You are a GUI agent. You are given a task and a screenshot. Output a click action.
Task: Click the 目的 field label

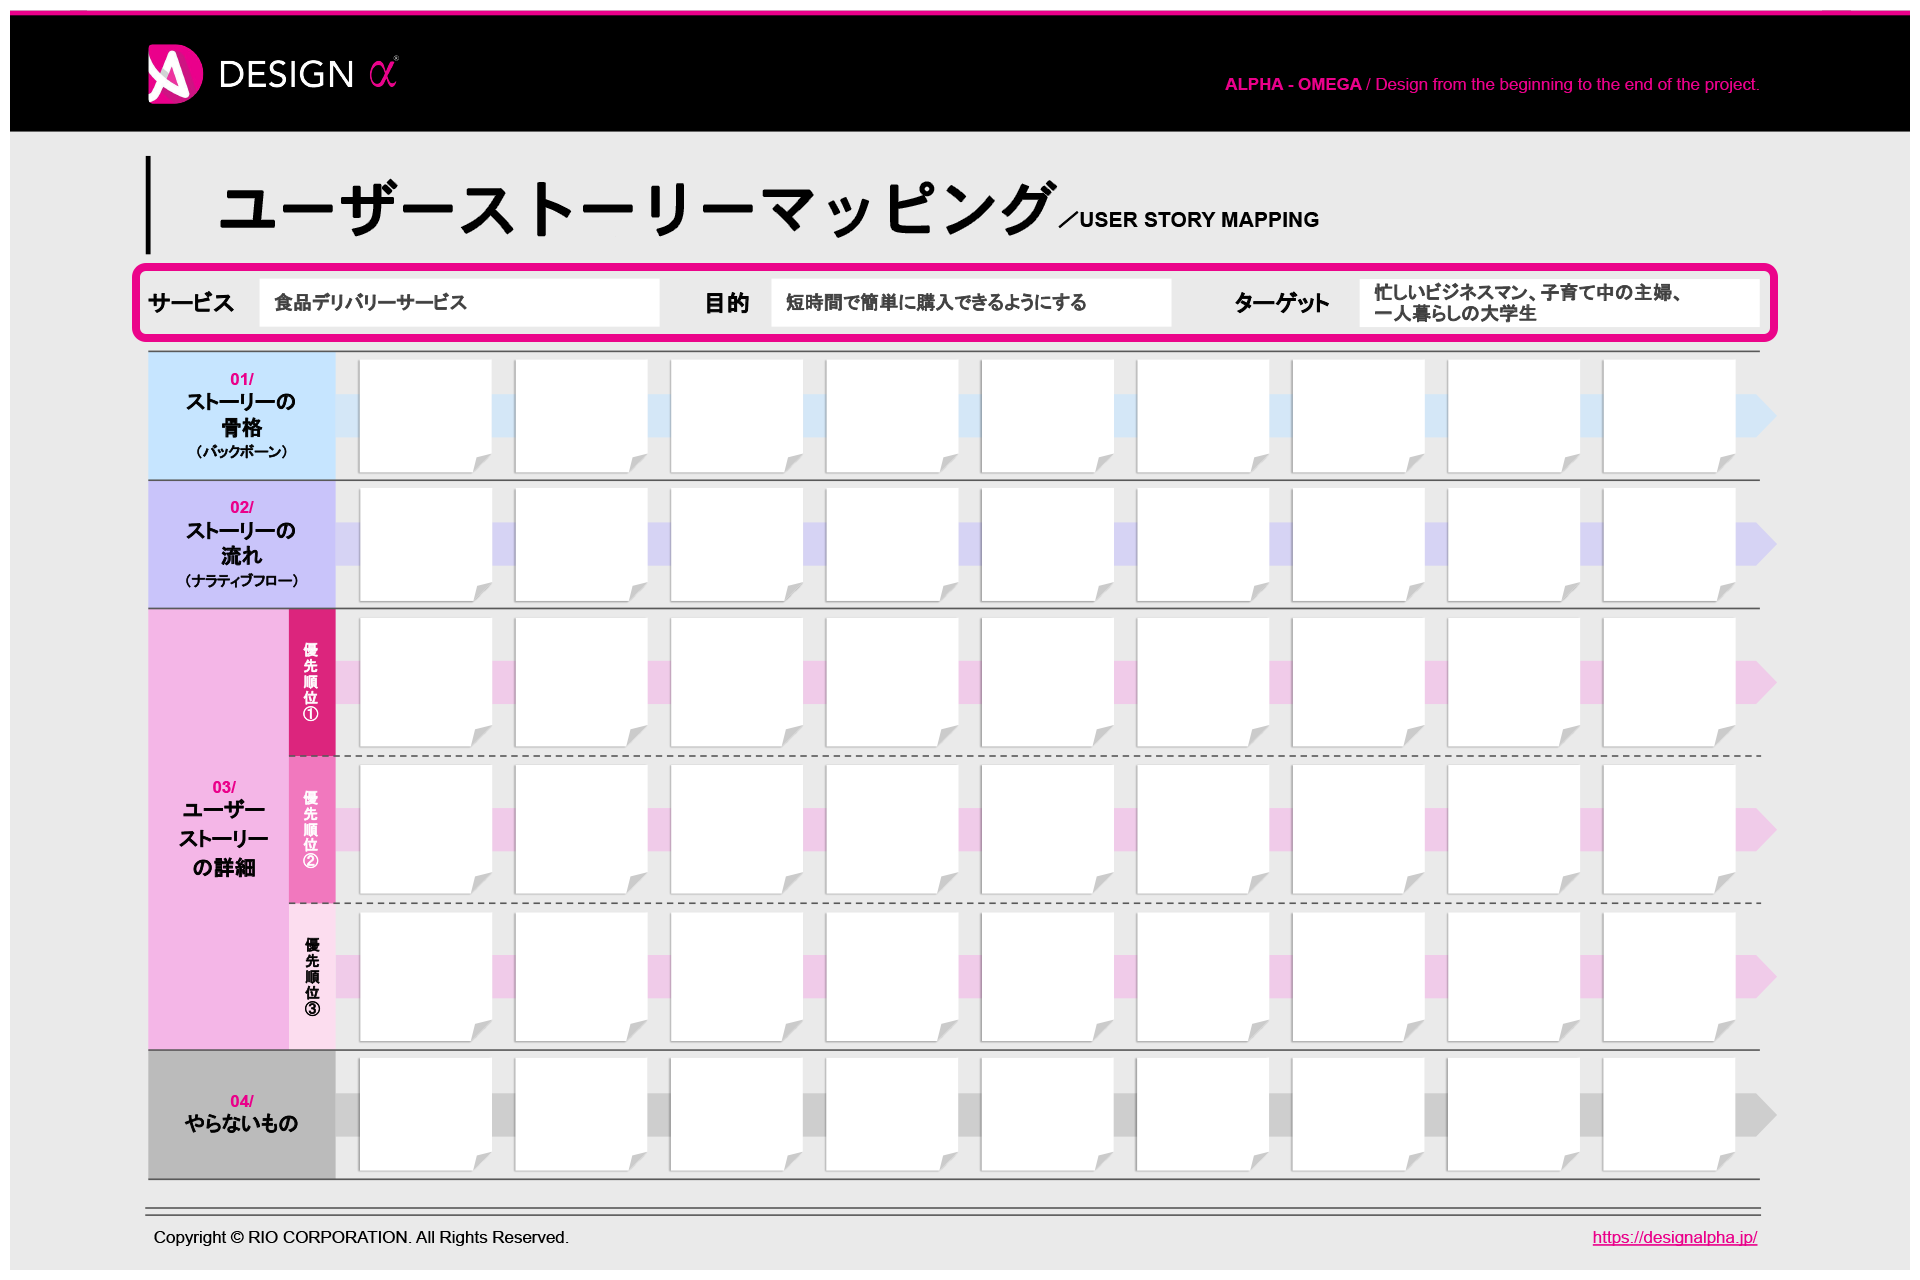click(x=727, y=303)
